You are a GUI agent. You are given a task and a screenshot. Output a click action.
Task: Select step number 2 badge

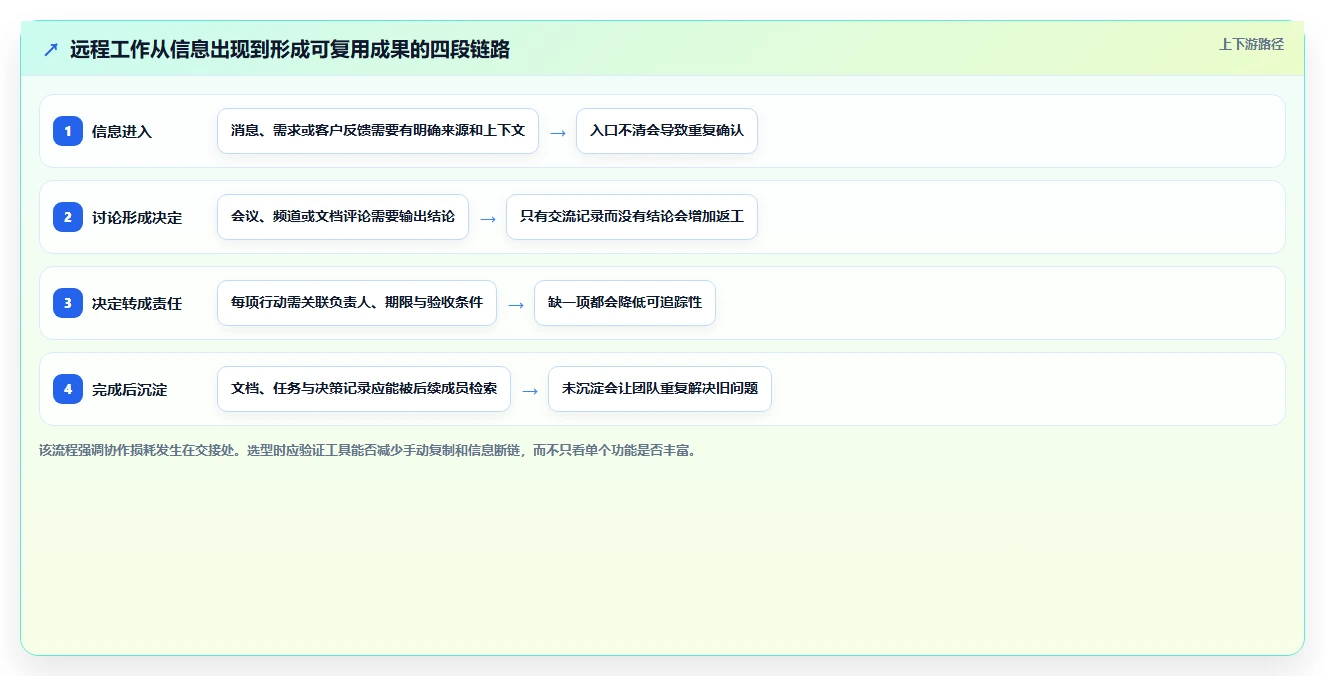pyautogui.click(x=68, y=217)
